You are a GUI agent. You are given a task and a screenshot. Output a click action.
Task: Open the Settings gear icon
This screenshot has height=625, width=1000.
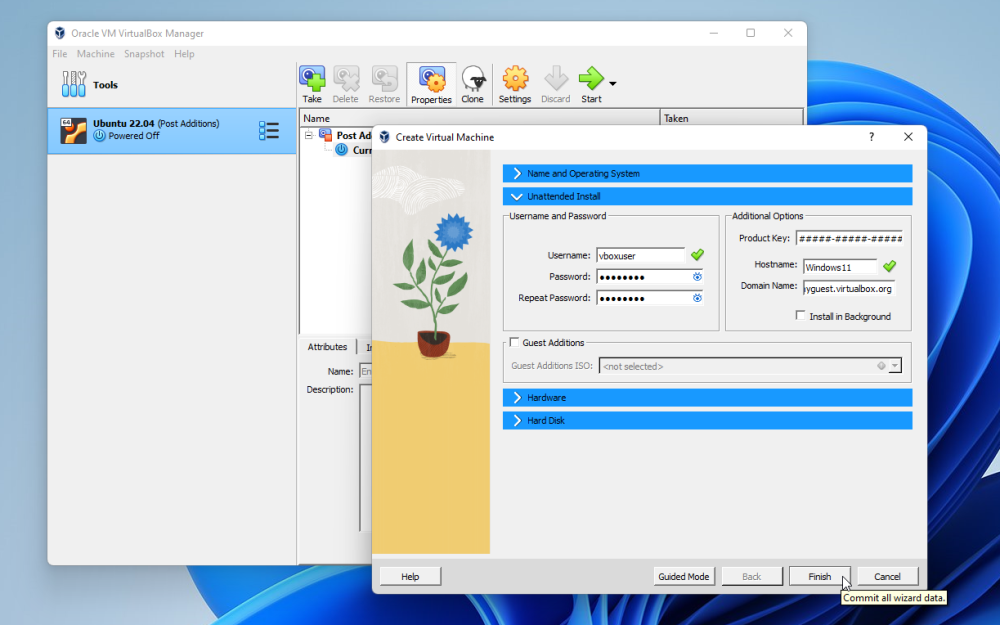tap(515, 80)
